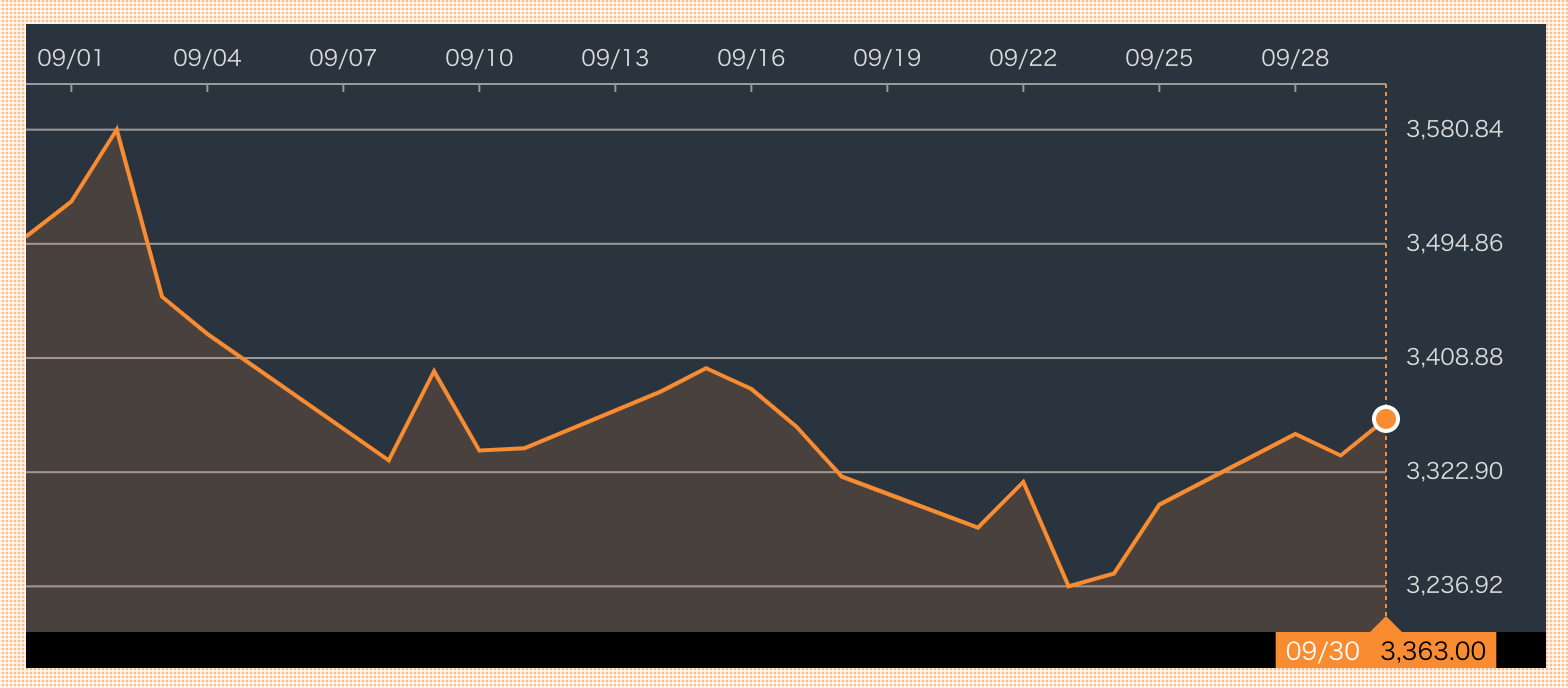The image size is (1568, 688).
Task: Select the 3,322.90 axis value
Action: (1454, 471)
